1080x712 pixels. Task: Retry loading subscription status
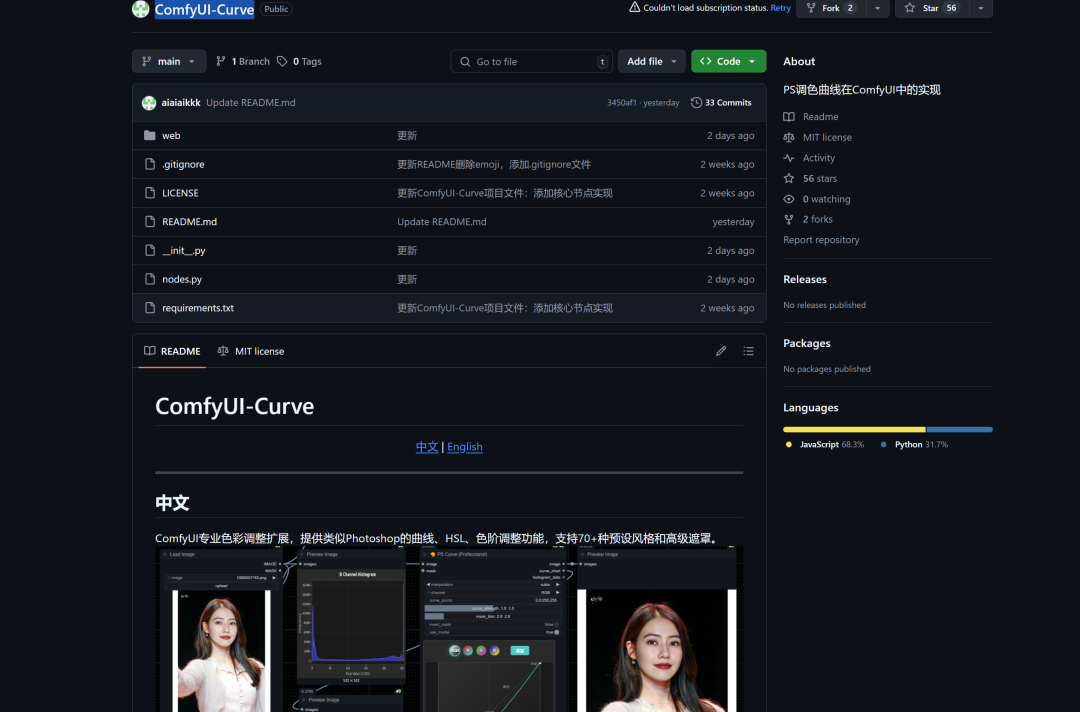tap(780, 8)
